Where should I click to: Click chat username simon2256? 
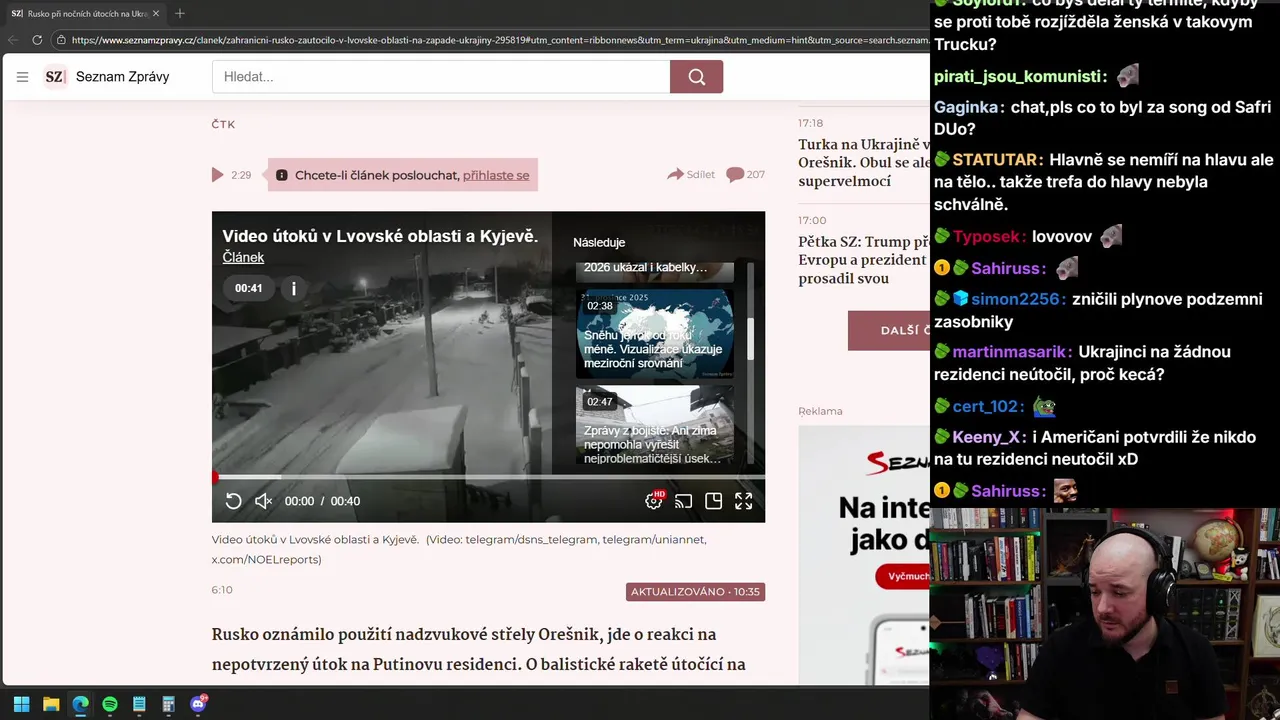click(x=1017, y=299)
